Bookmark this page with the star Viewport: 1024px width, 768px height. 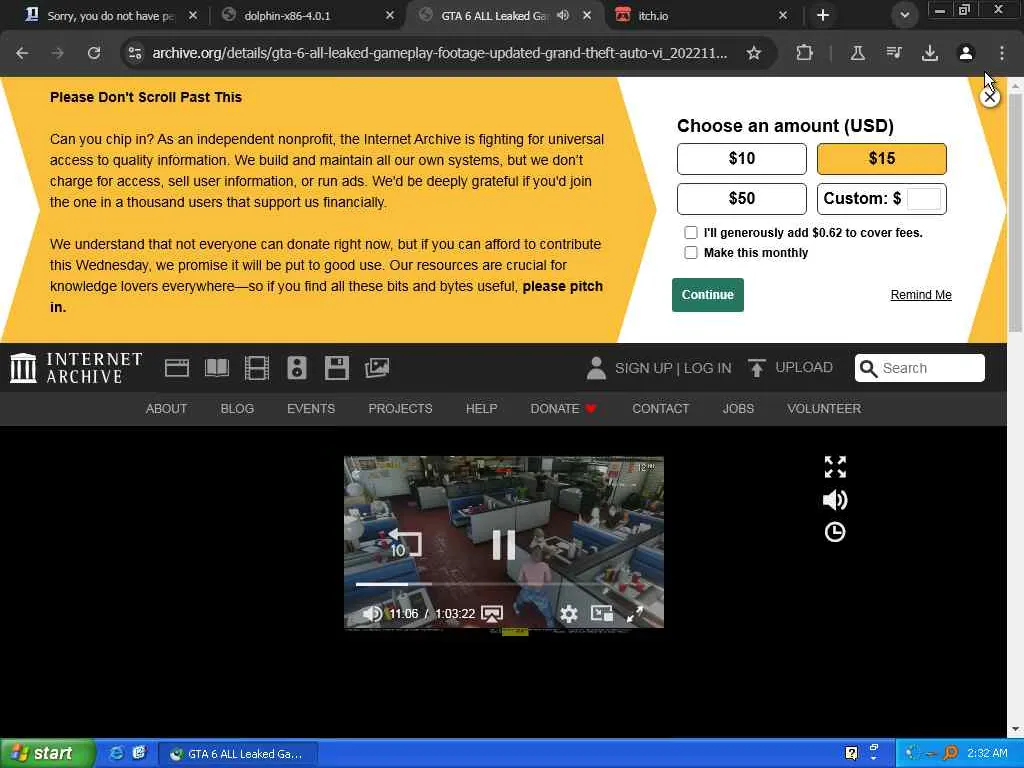click(754, 53)
